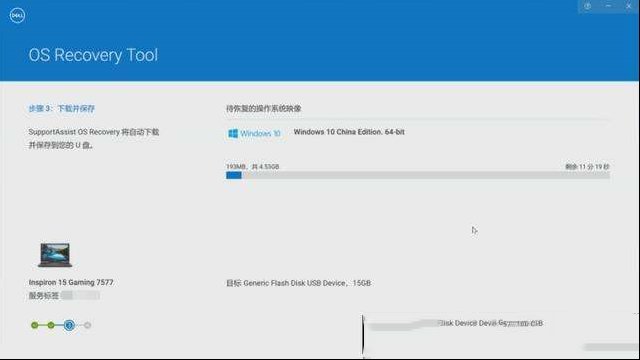Viewport: 640px width, 360px height.
Task: Click the OS Recovery Tool title
Action: tap(93, 55)
